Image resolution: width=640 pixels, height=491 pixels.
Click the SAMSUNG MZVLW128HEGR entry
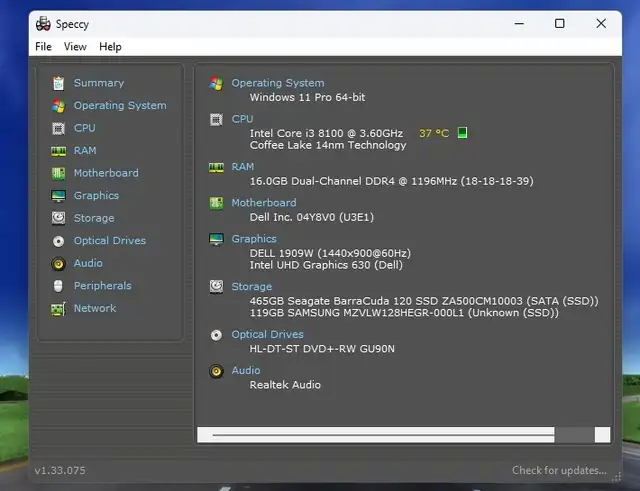[x=404, y=313]
